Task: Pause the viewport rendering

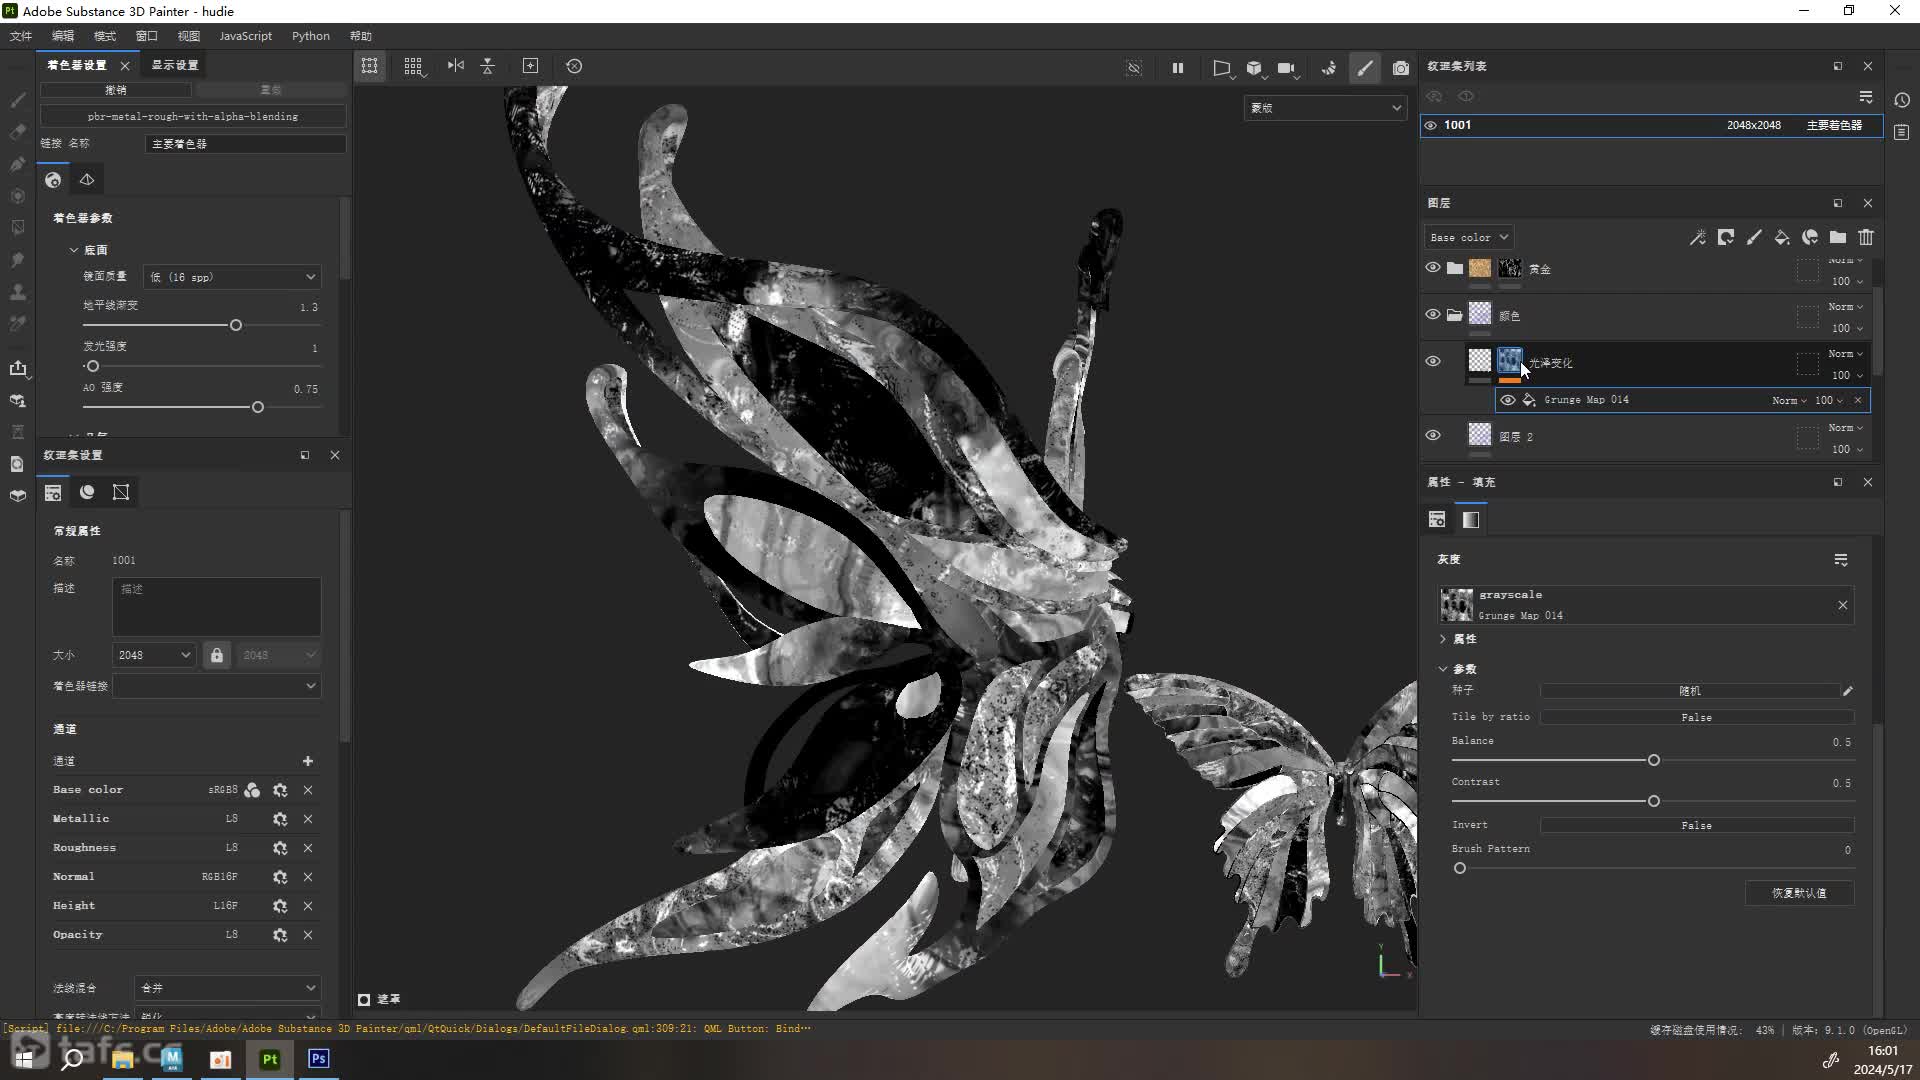Action: coord(1178,68)
